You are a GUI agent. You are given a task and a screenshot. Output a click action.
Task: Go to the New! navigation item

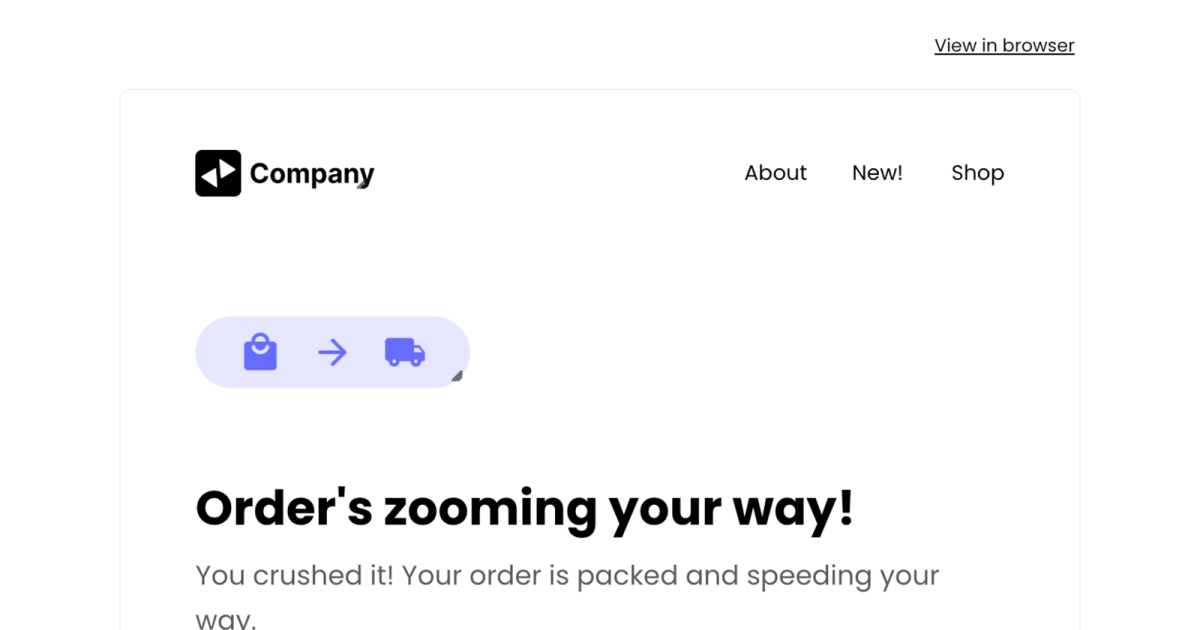[x=877, y=173]
